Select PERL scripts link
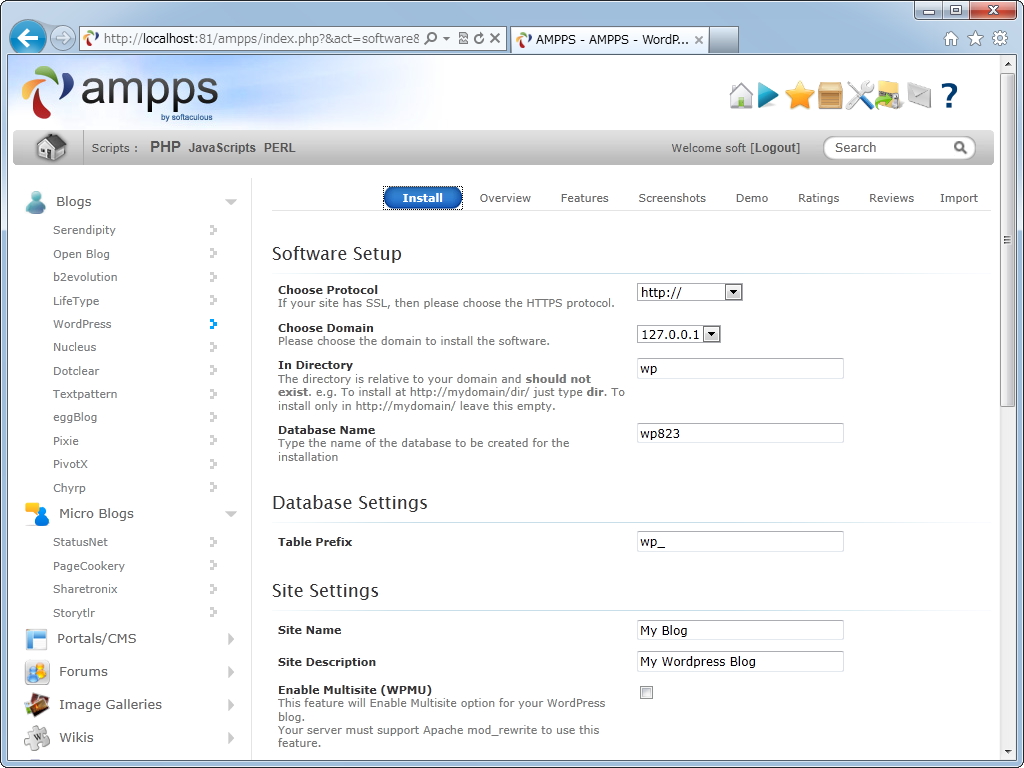Viewport: 1024px width, 768px height. click(x=280, y=148)
